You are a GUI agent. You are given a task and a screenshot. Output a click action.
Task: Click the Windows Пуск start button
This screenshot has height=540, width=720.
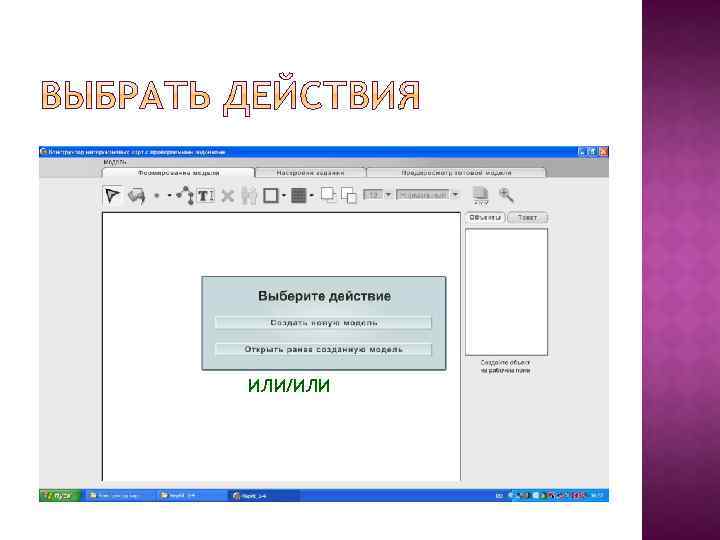(x=60, y=495)
